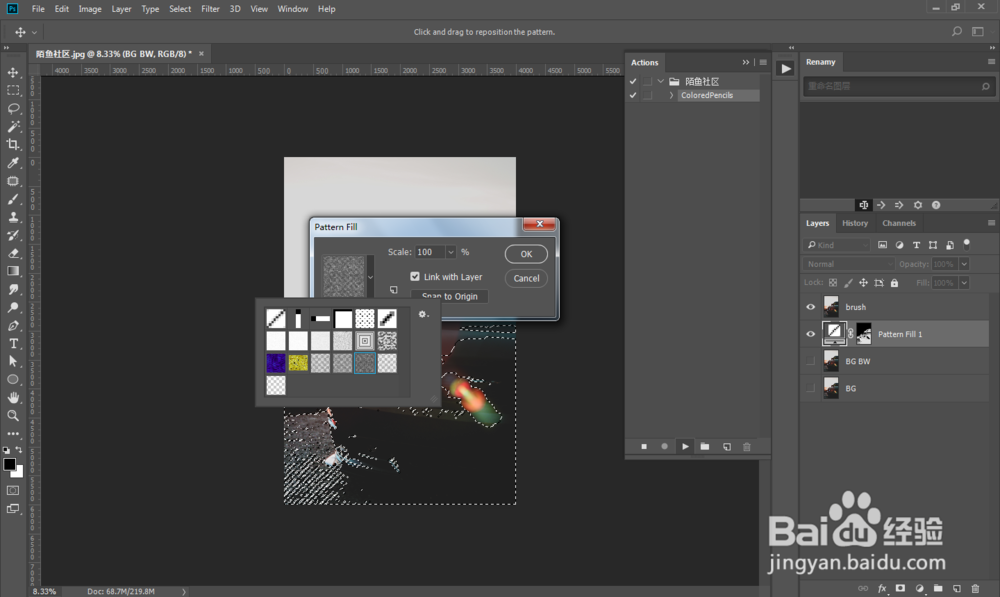Expand the ColoredPencils action
Screen dimensions: 1000x597
click(672, 95)
